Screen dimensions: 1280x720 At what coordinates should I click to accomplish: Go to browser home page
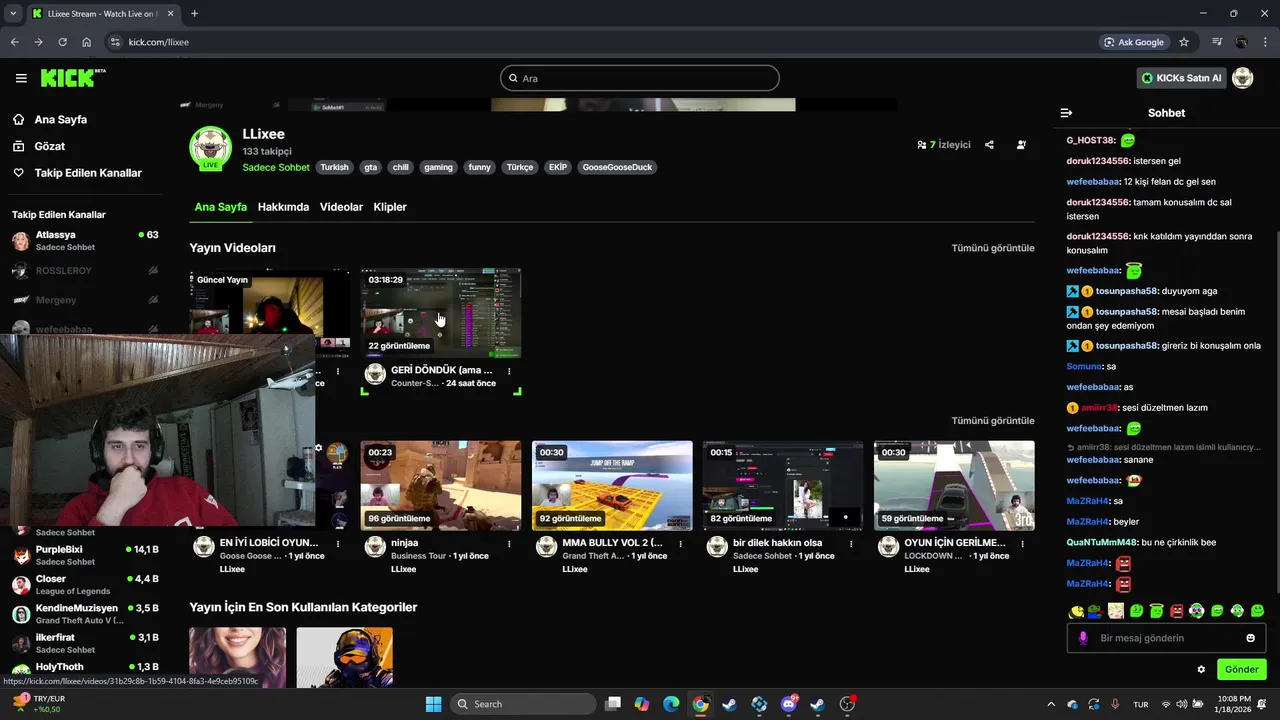[x=87, y=42]
